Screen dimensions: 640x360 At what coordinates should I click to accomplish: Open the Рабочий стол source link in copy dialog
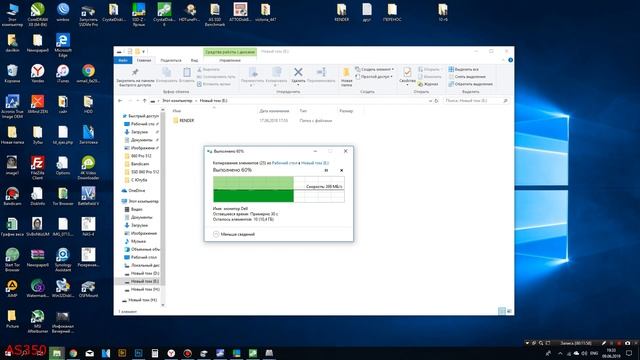click(x=284, y=163)
